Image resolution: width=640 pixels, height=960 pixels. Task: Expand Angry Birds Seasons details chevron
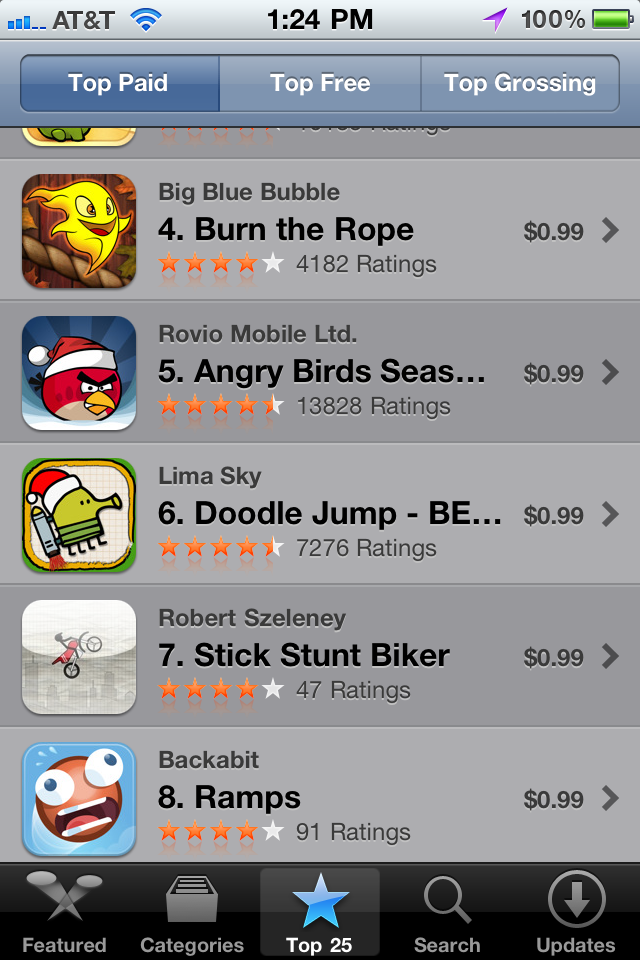[610, 372]
